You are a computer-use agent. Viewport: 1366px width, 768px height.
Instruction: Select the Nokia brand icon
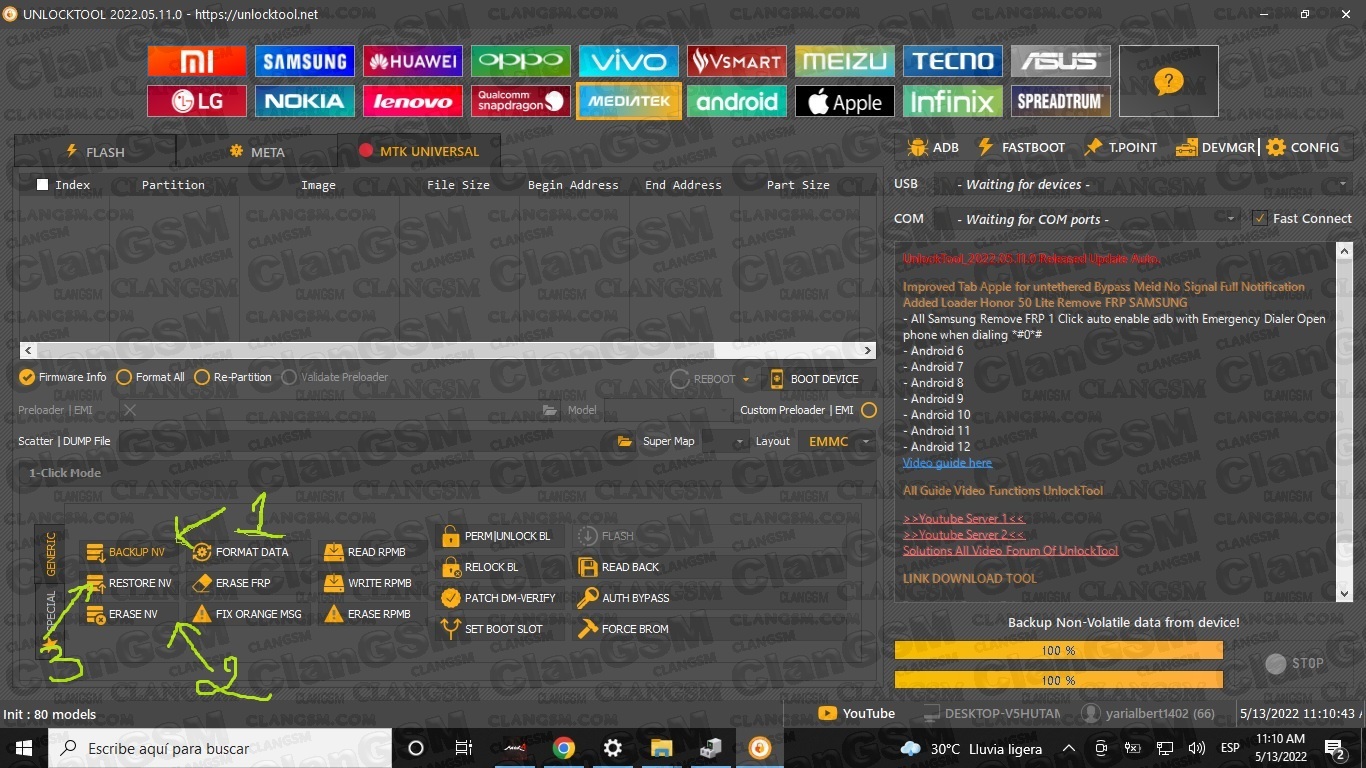click(305, 101)
